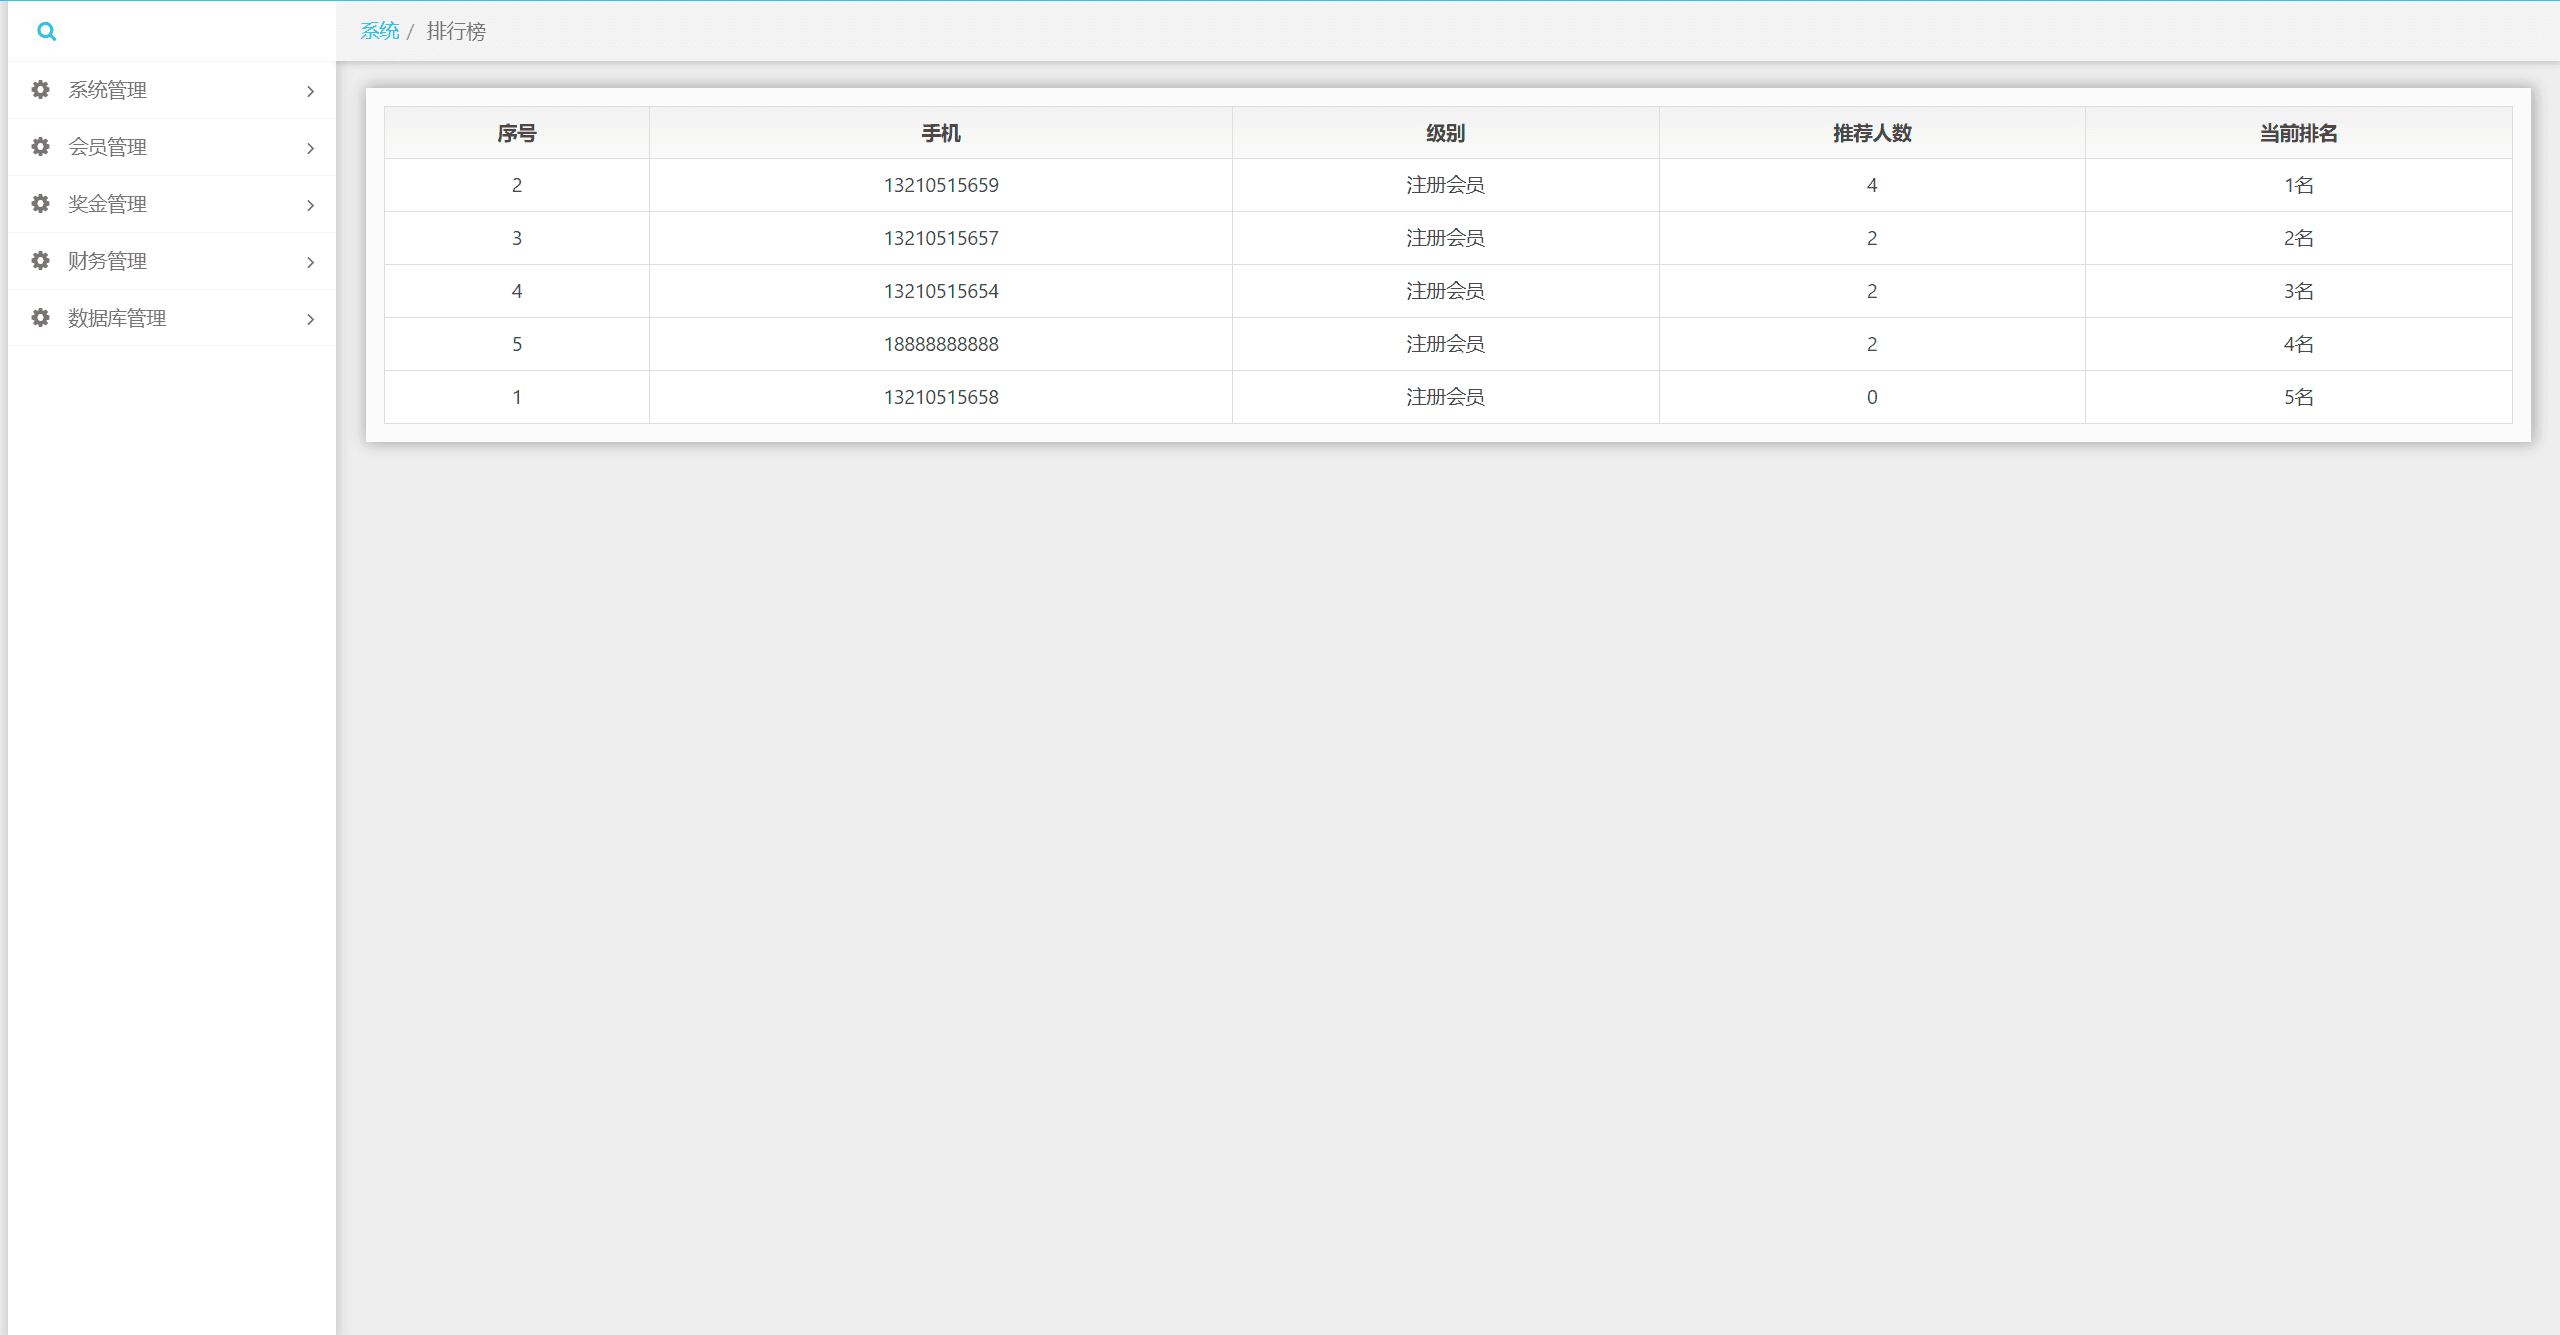Select phone number 13210515658
The width and height of the screenshot is (2560, 1335).
[x=941, y=397]
